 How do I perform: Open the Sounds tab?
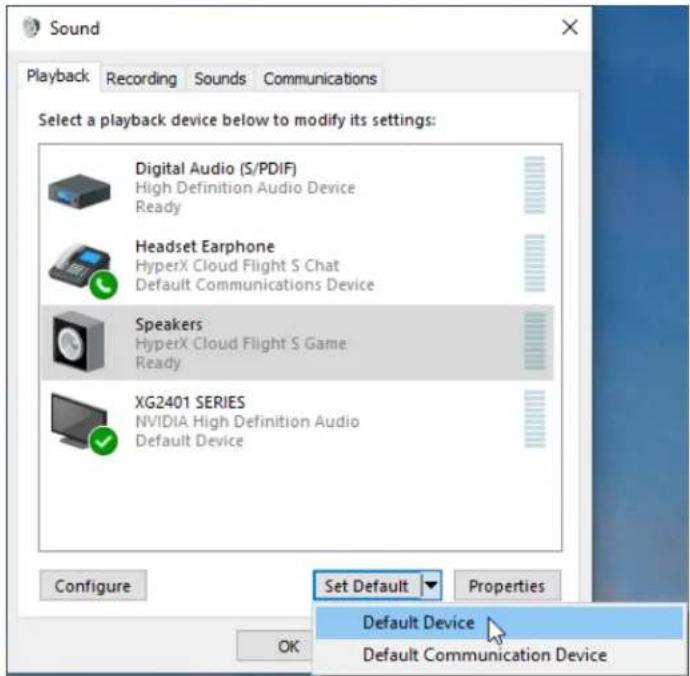click(220, 79)
